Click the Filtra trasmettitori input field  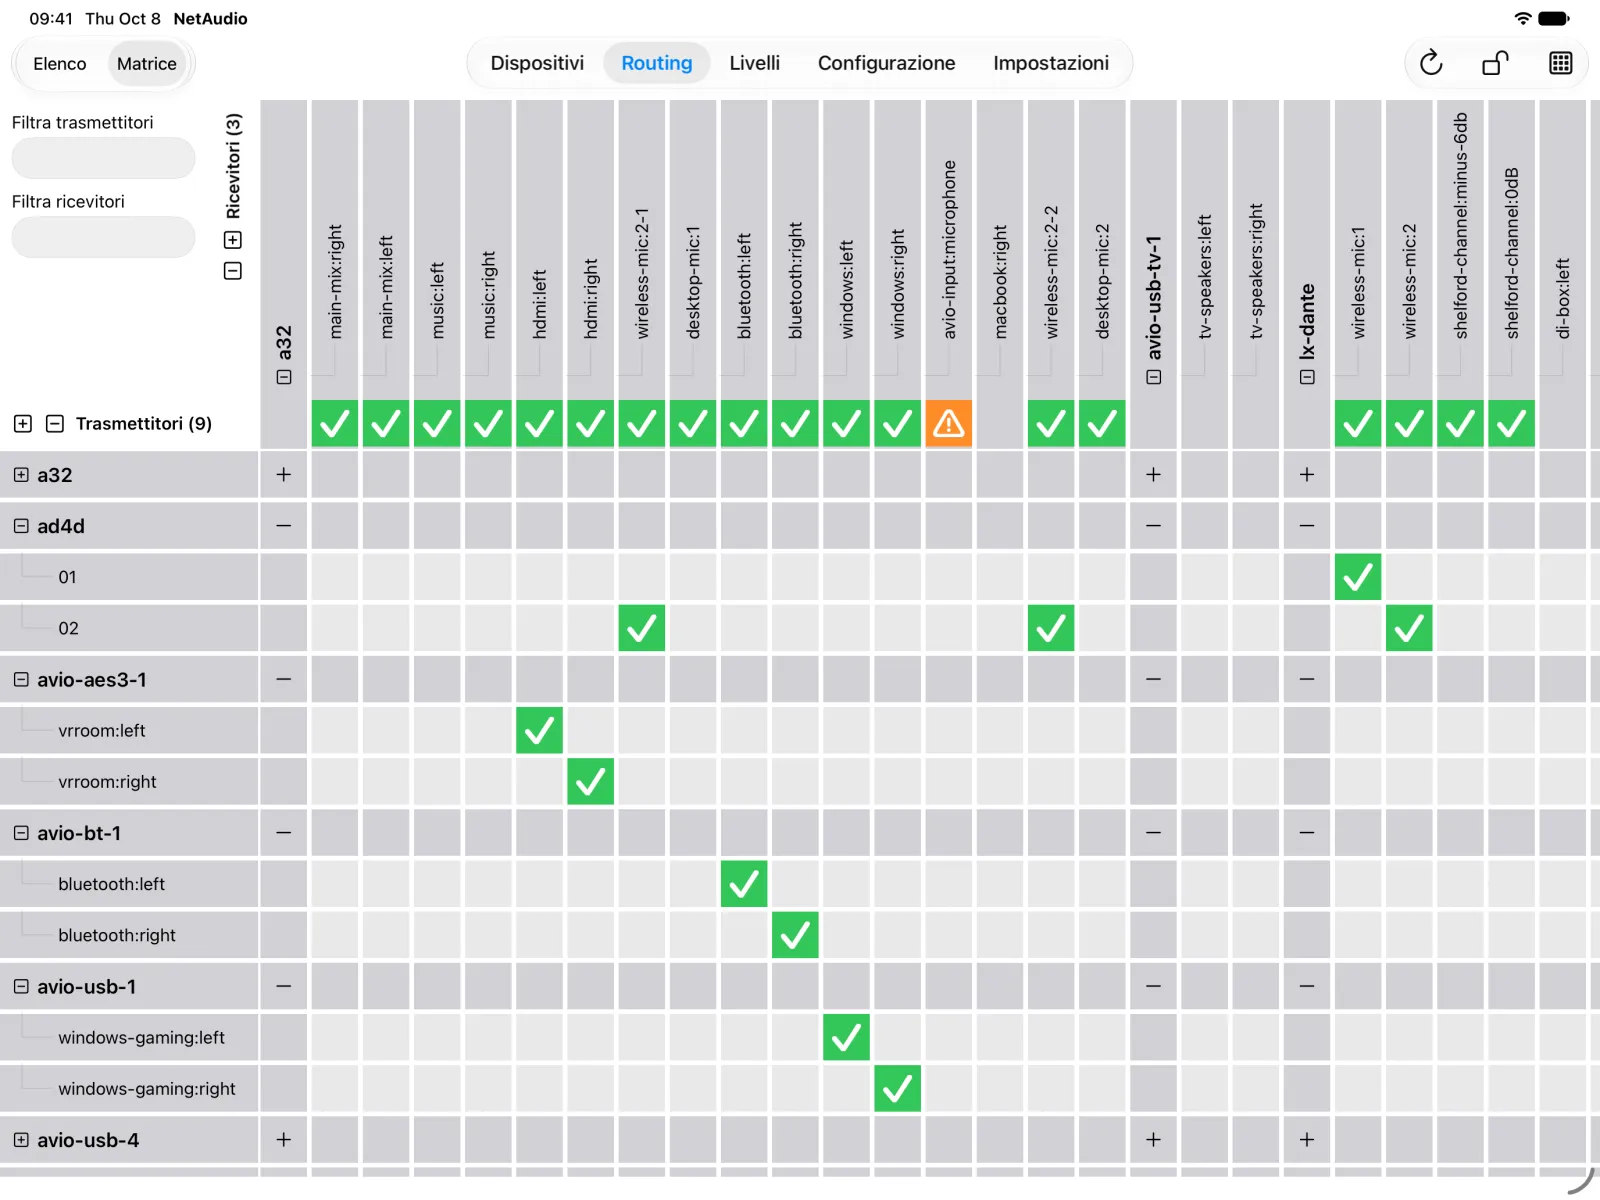coord(103,158)
